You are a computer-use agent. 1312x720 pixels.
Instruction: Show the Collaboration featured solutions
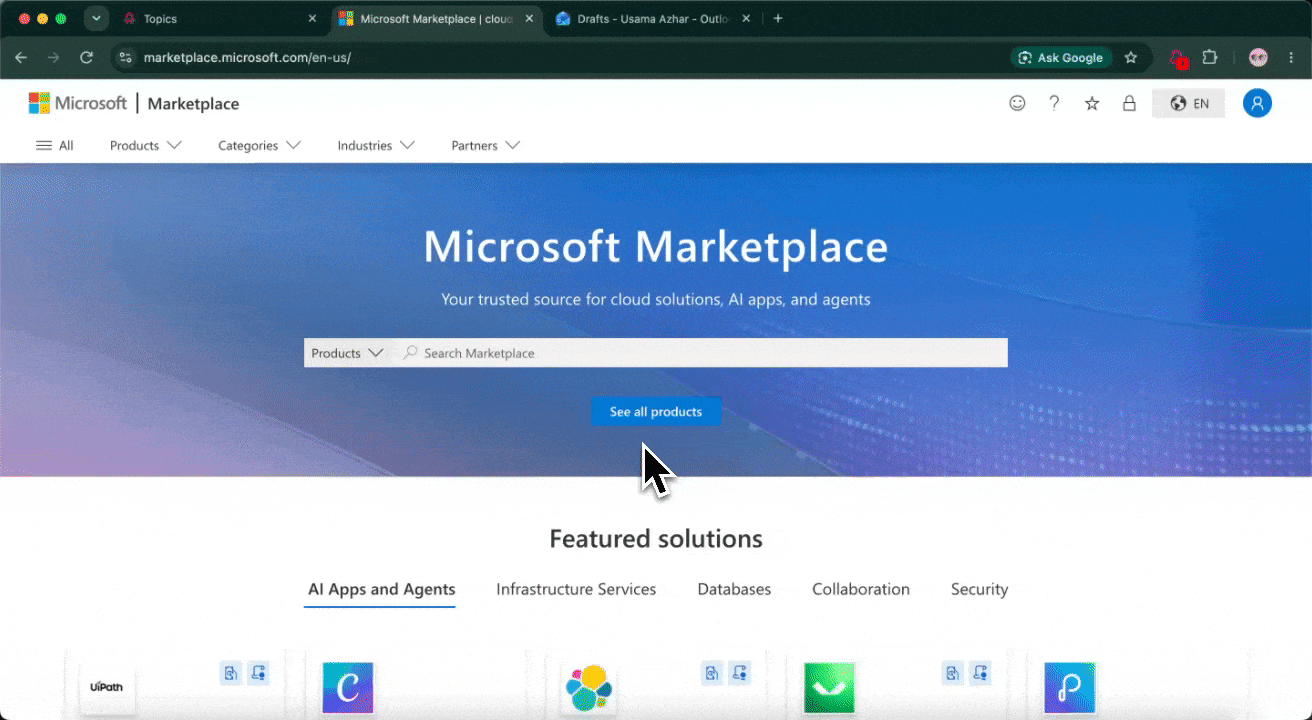pyautogui.click(x=861, y=590)
